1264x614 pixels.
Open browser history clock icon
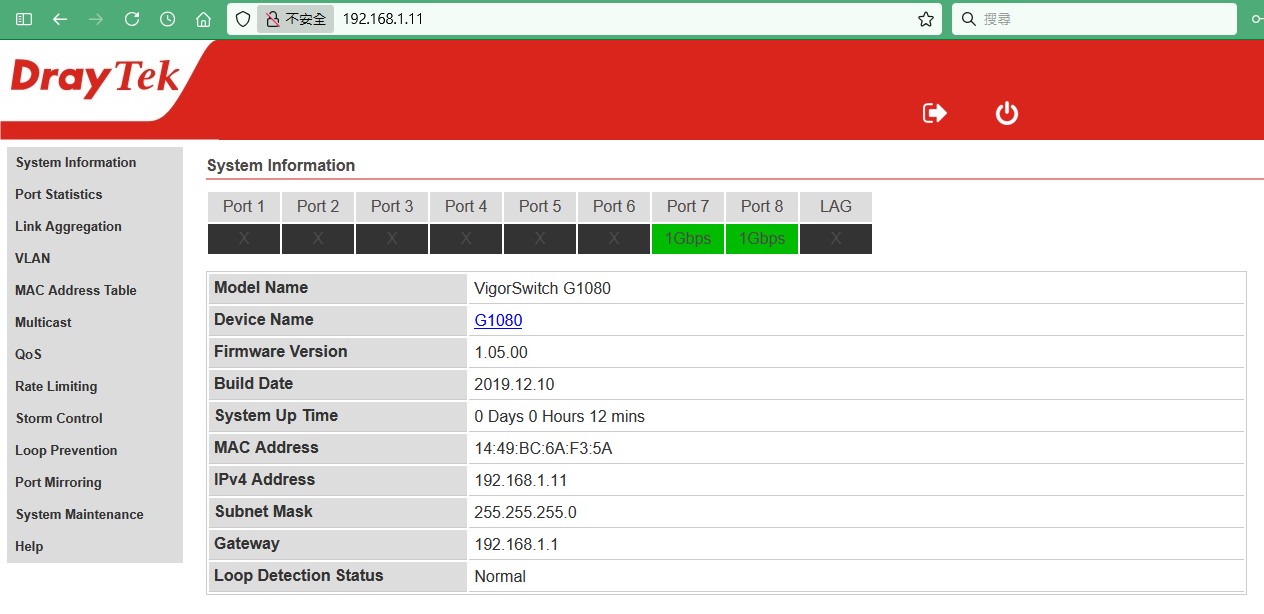pyautogui.click(x=168, y=19)
